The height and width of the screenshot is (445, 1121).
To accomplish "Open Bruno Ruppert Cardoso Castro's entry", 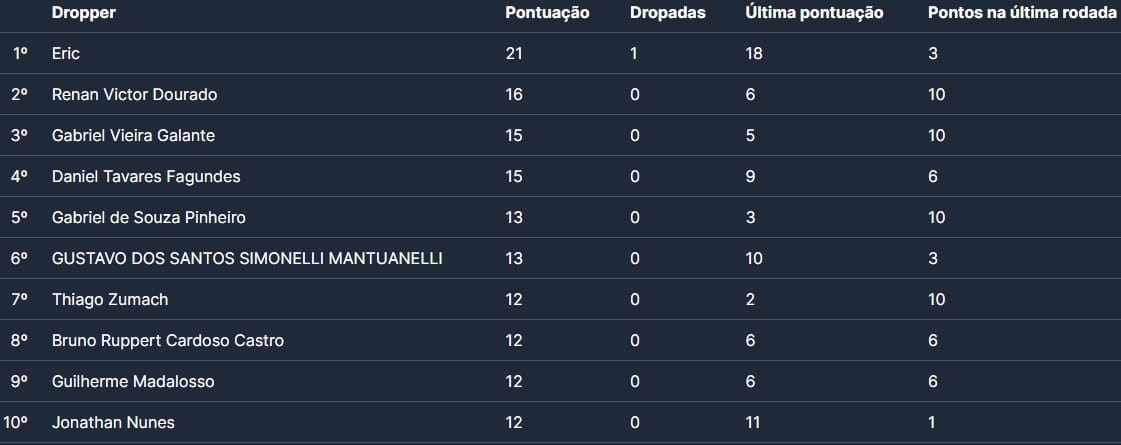I will pyautogui.click(x=168, y=340).
